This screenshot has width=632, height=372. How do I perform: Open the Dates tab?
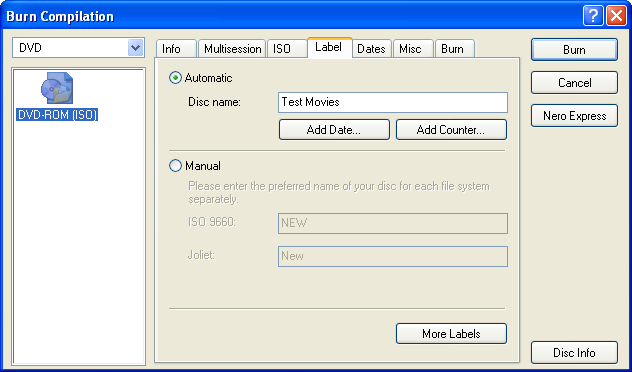pos(372,49)
